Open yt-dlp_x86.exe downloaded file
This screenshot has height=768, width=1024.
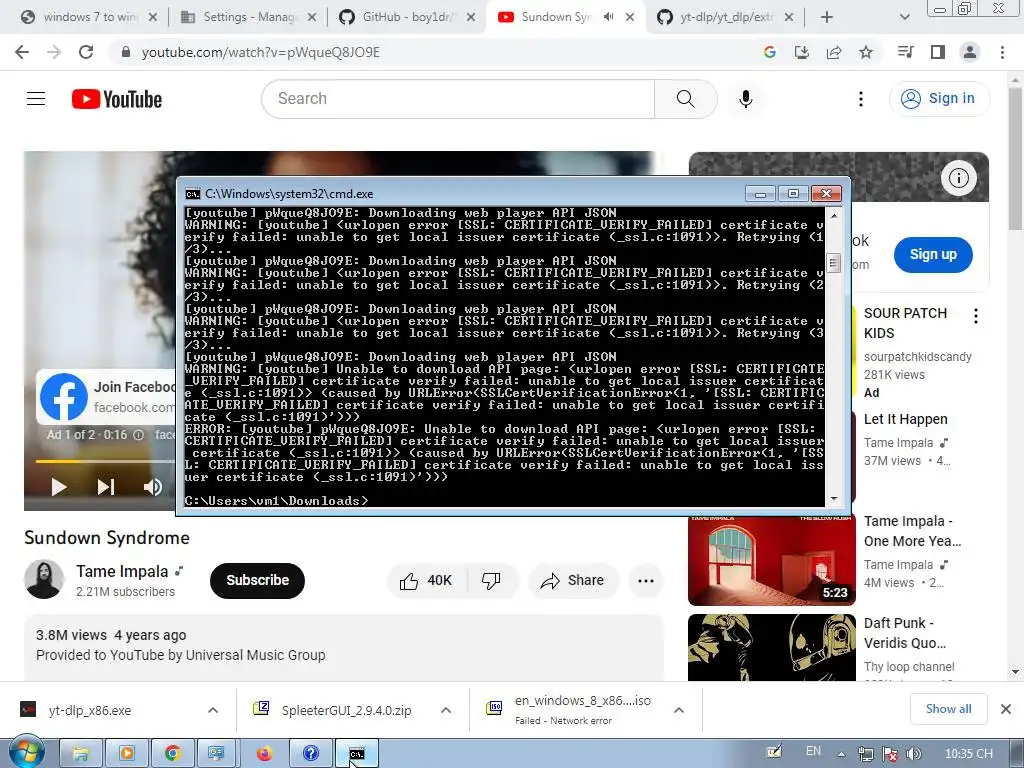click(90, 711)
